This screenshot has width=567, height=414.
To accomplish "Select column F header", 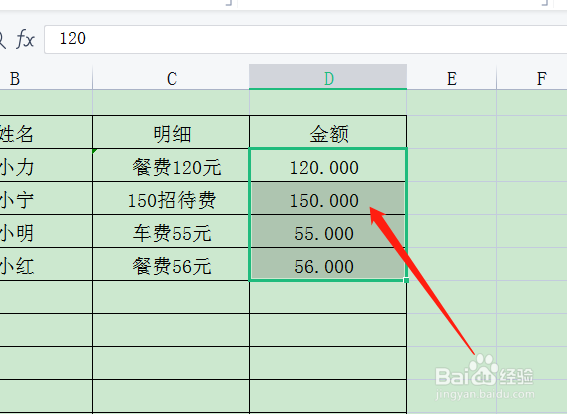I will pyautogui.click(x=532, y=78).
